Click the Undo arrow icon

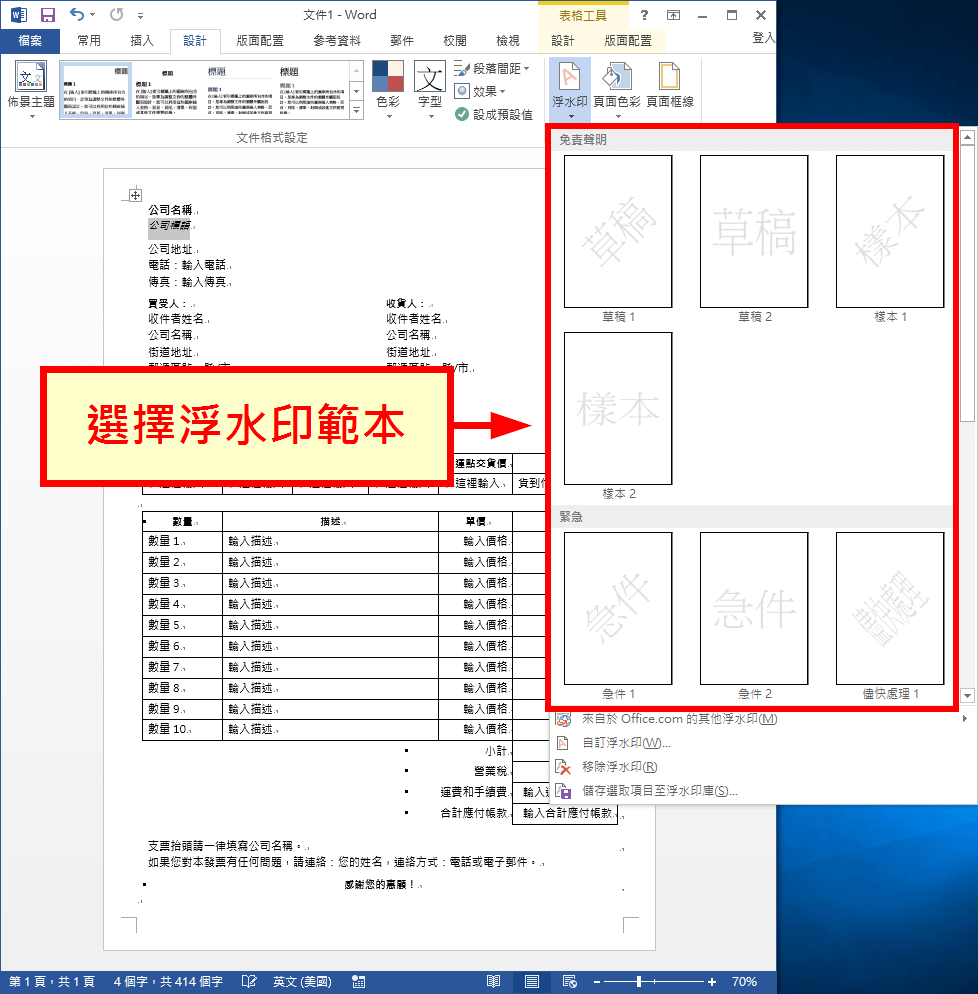click(78, 15)
